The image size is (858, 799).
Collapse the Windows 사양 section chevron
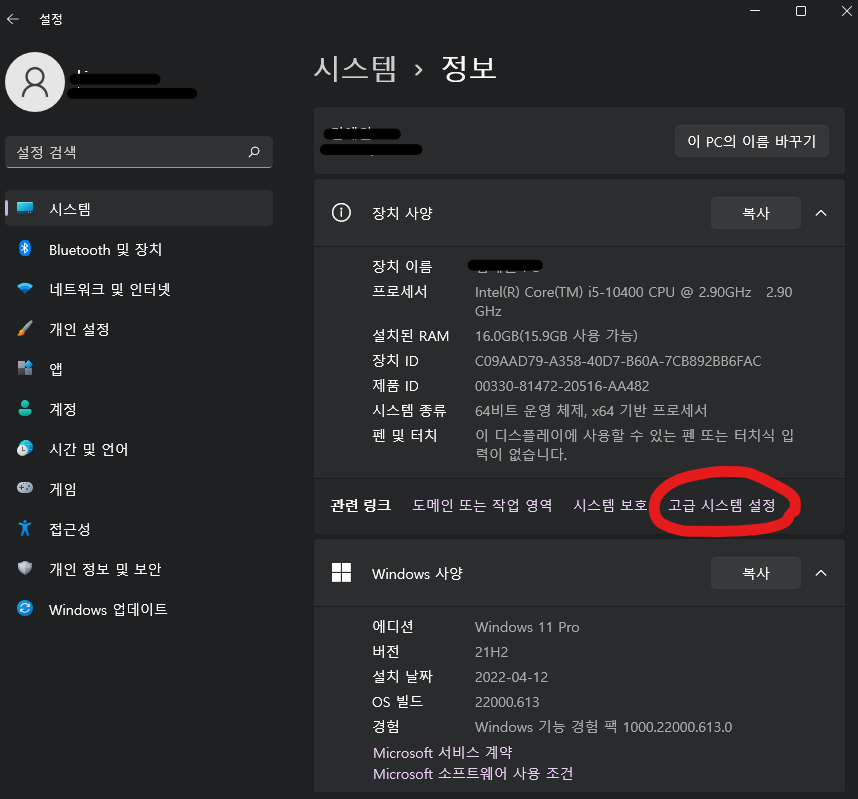coord(821,573)
